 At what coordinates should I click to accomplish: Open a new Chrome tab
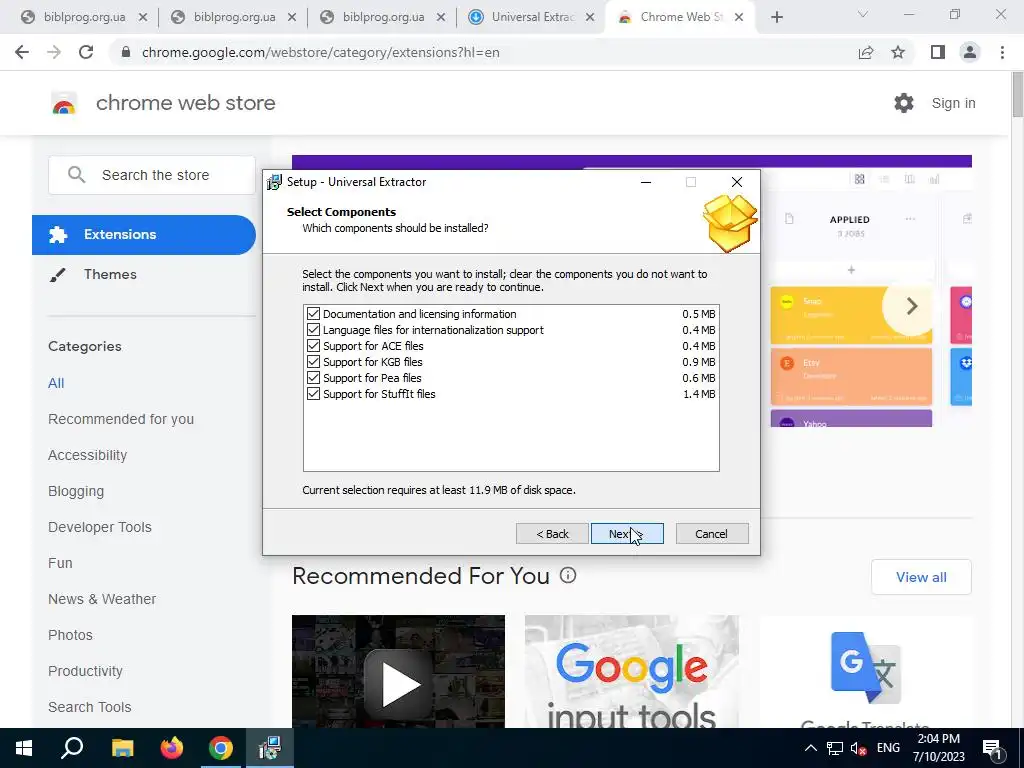tap(776, 17)
